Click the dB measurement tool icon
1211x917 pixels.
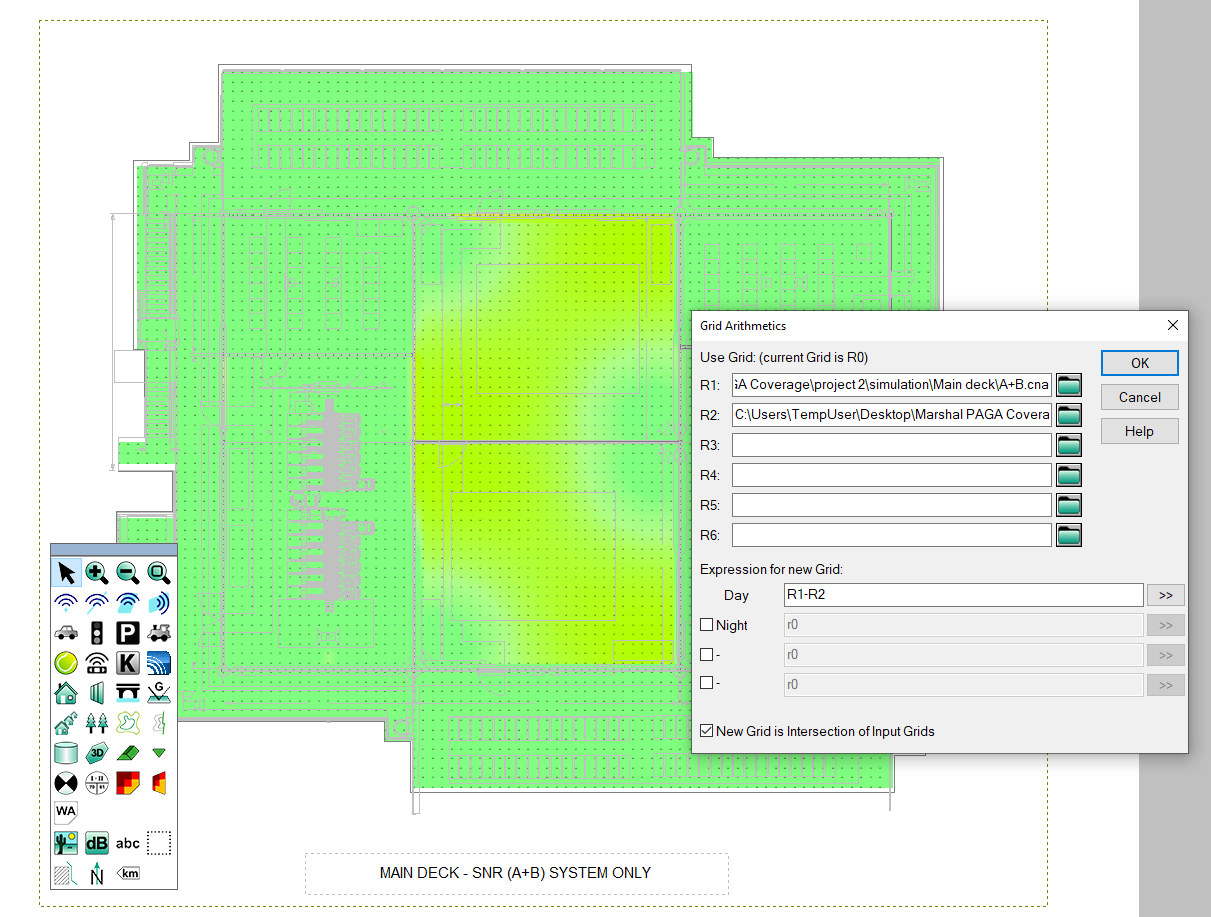[96, 842]
